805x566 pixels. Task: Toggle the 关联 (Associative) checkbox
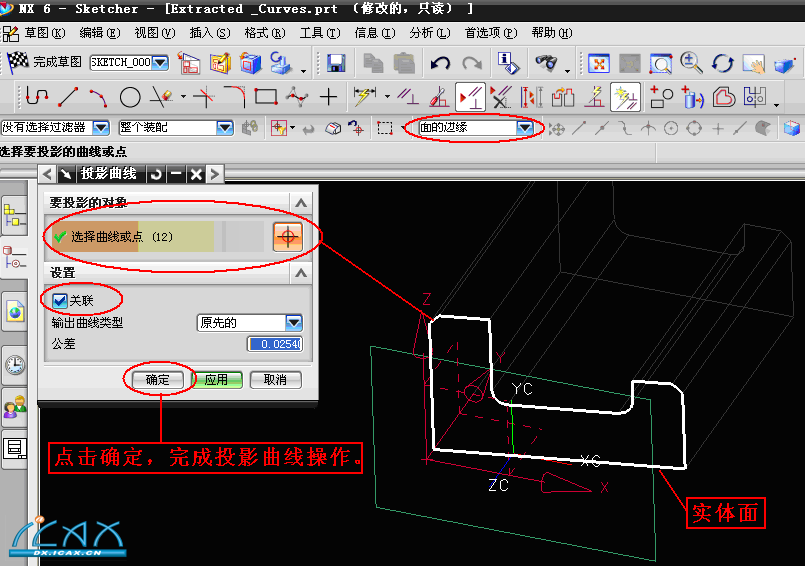60,299
